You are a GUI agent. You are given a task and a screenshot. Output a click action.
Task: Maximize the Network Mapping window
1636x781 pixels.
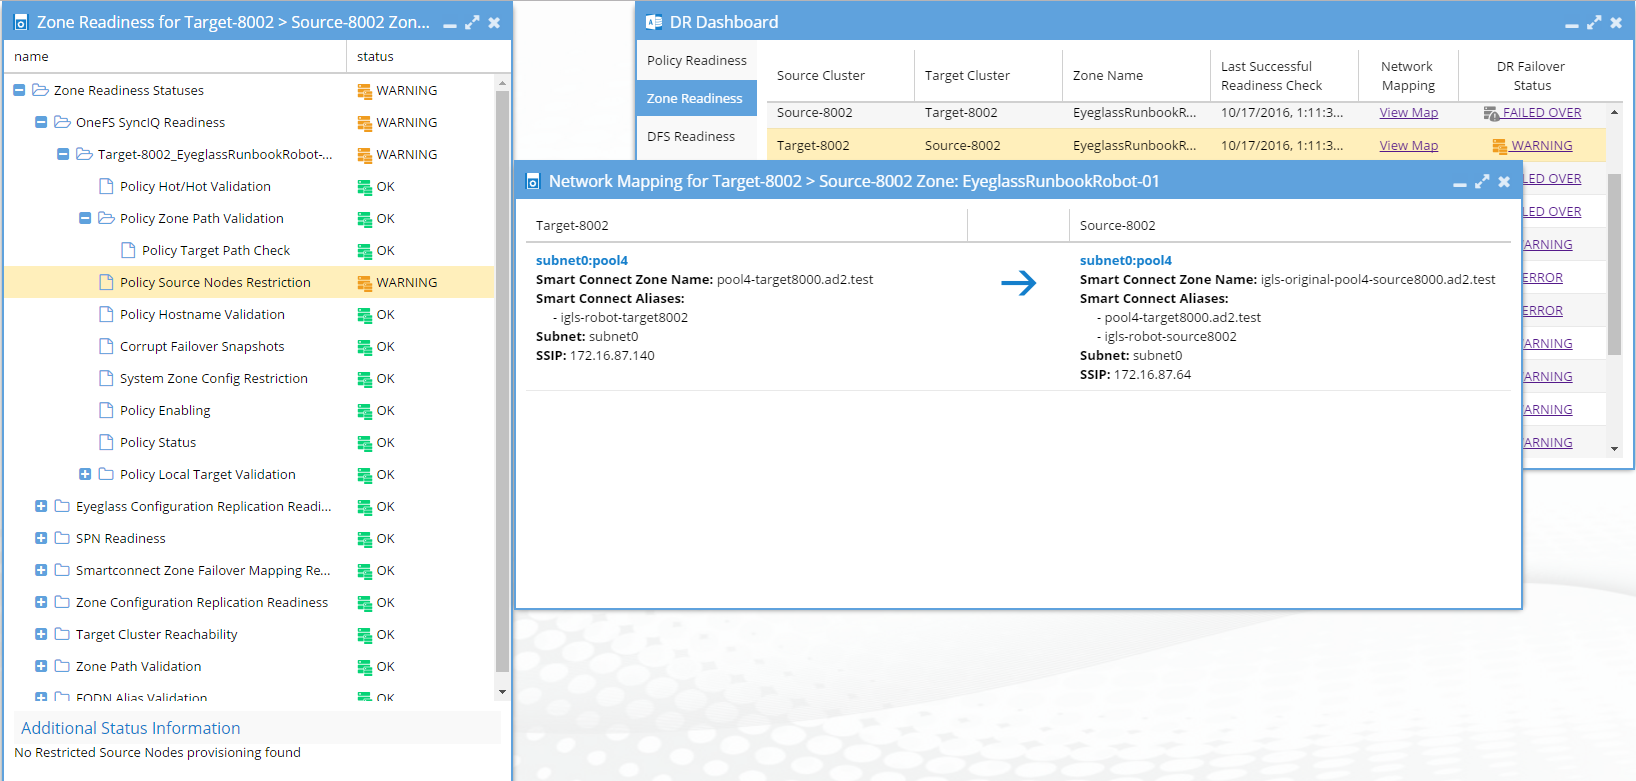pyautogui.click(x=1482, y=182)
